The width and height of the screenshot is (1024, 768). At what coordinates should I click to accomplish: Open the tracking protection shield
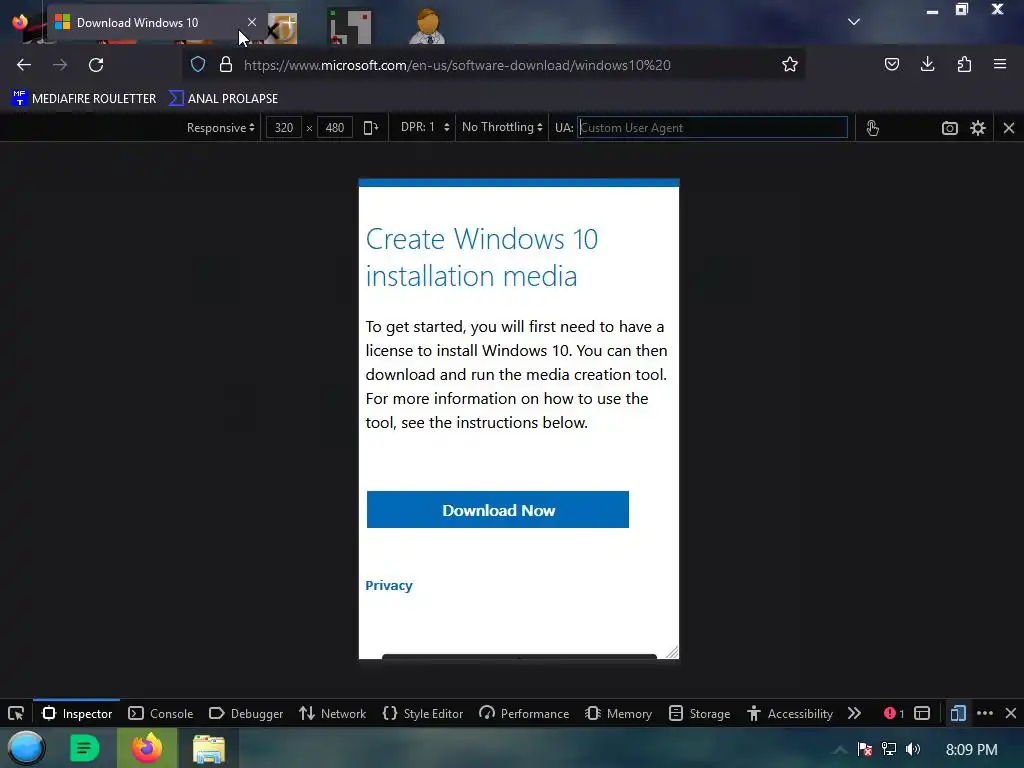point(198,65)
